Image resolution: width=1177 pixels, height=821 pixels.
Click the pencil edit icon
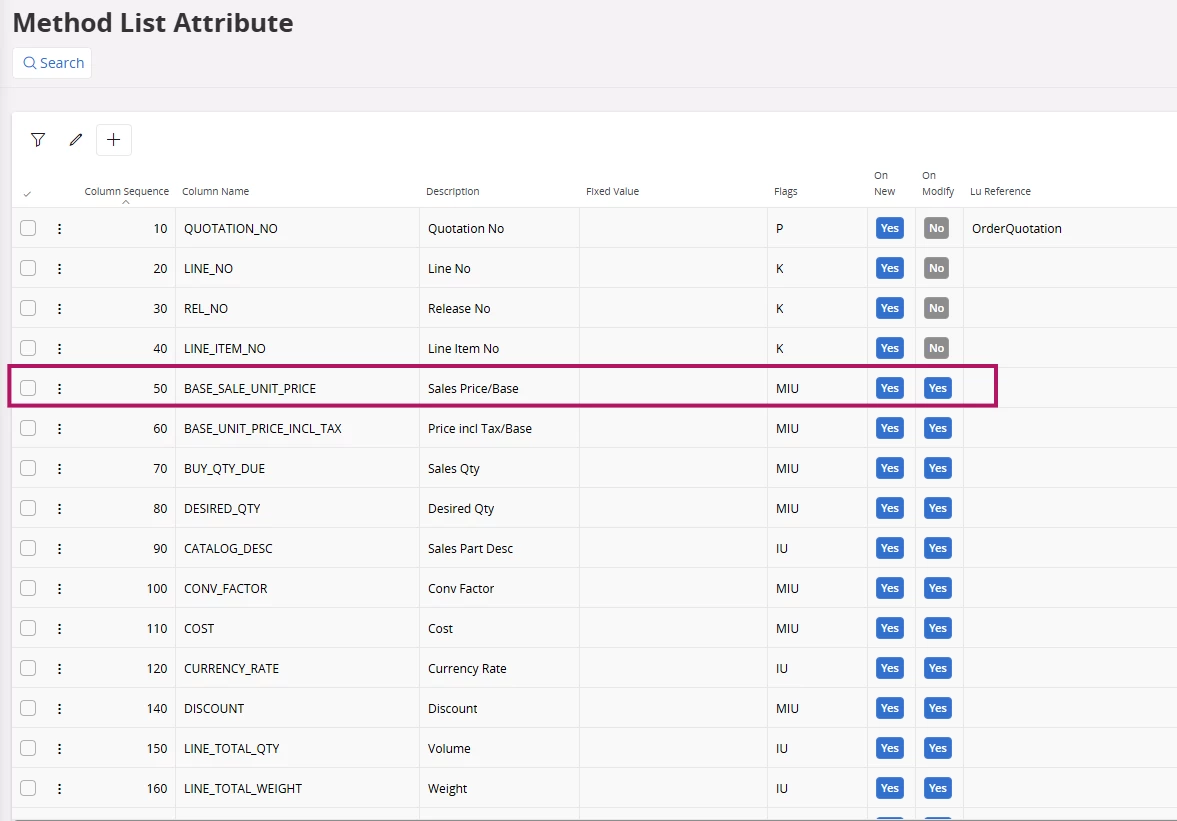pos(76,140)
